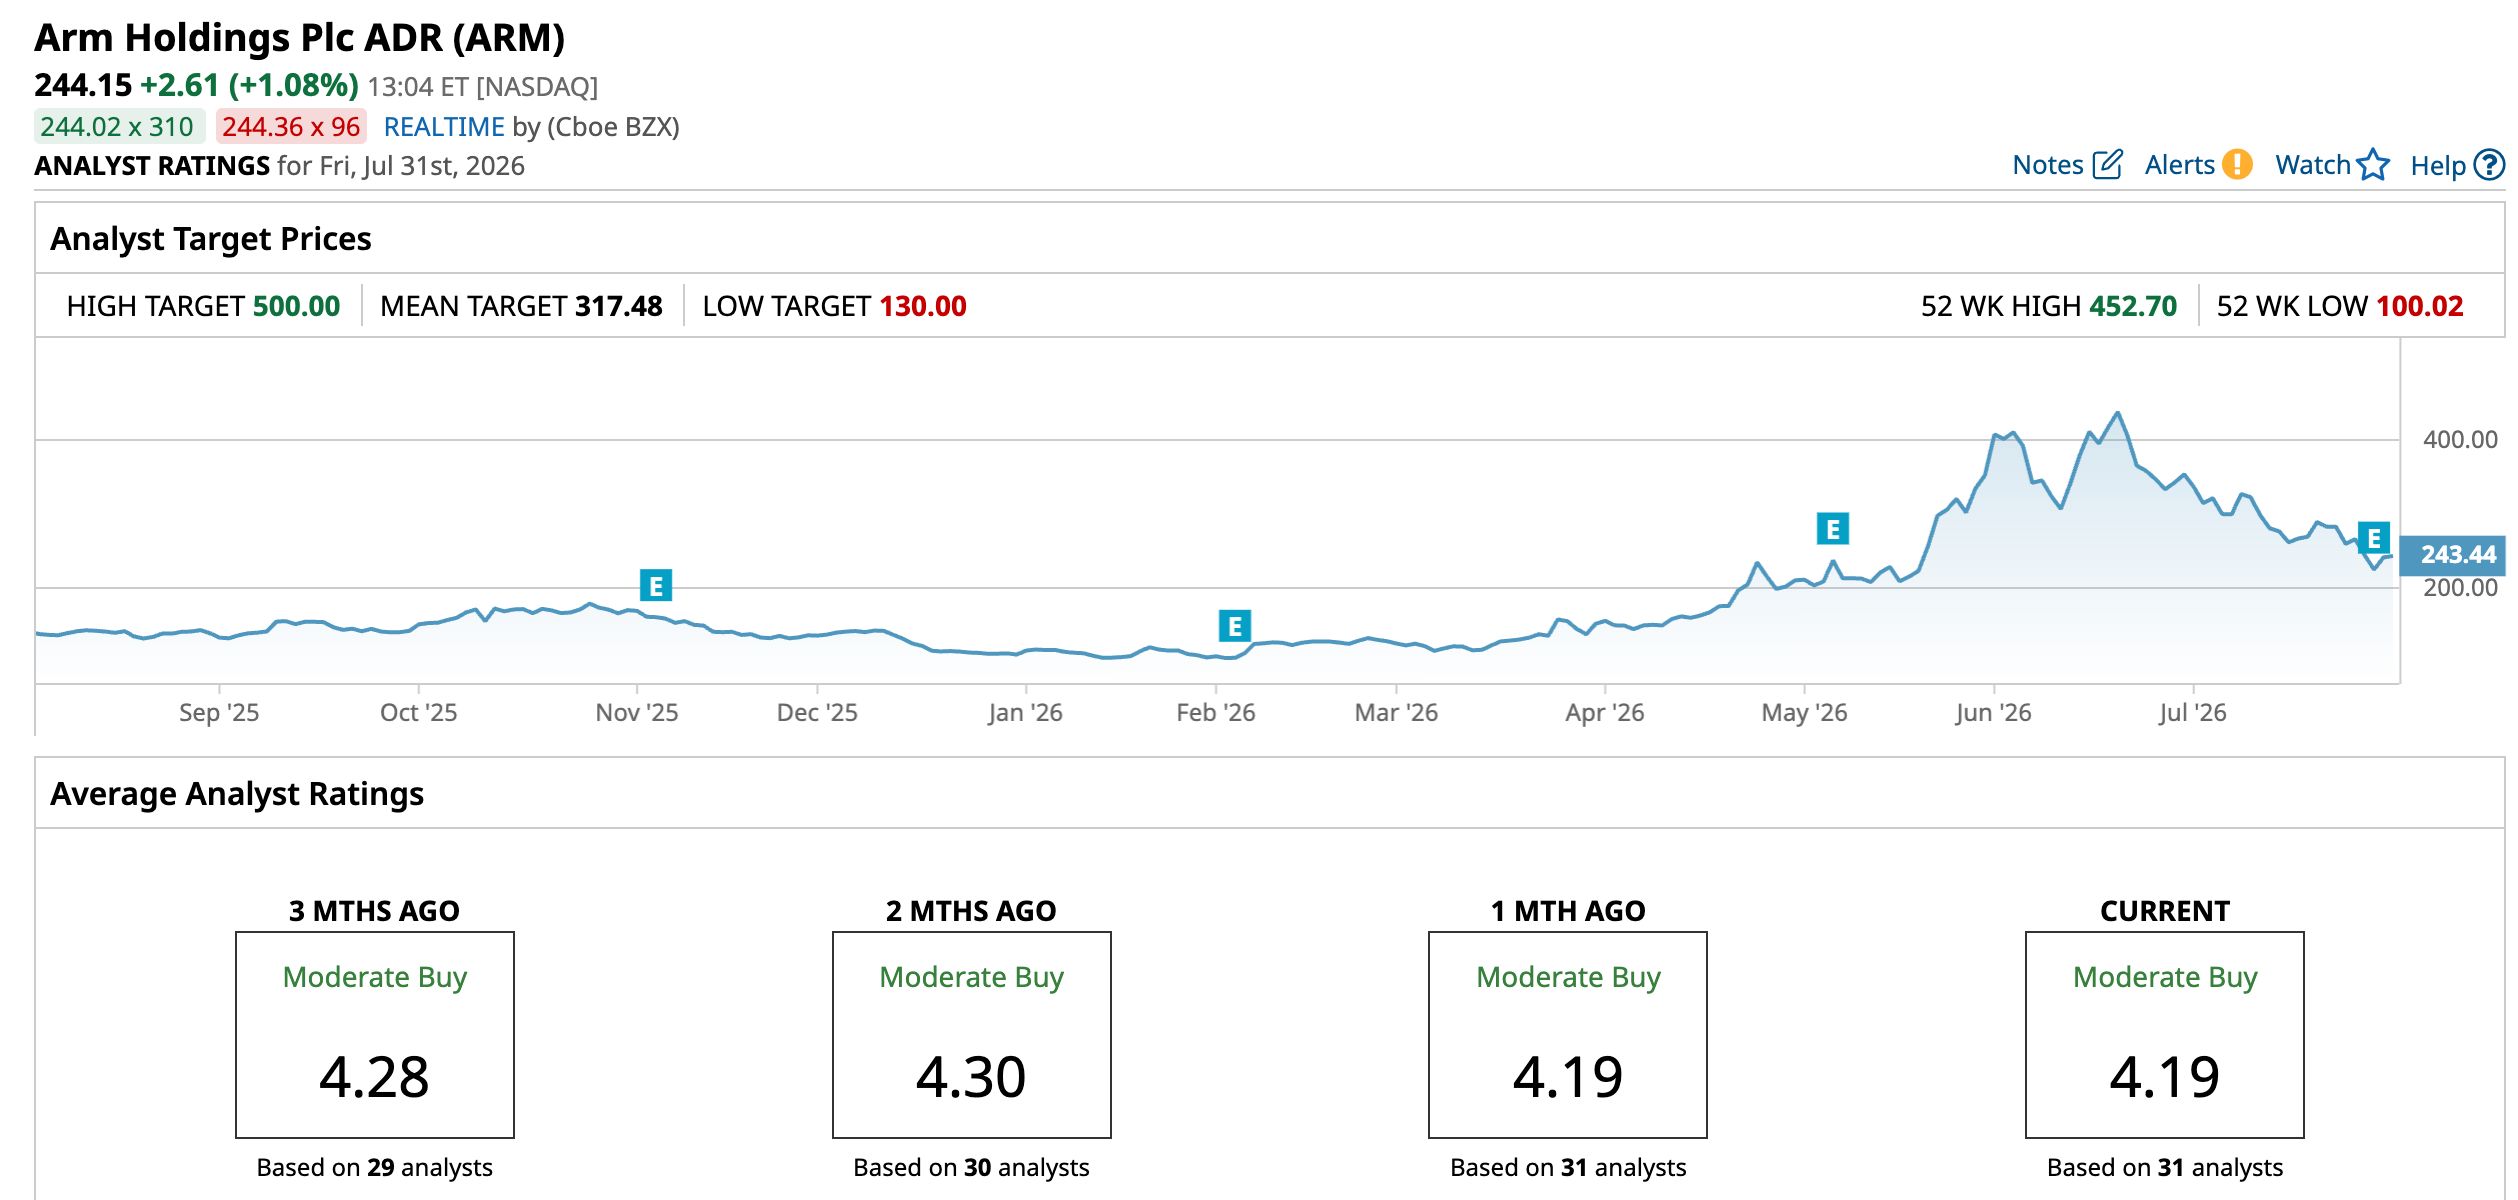Click the 4.19 score under 1 MTH AGO
This screenshot has width=2518, height=1200.
coord(1568,1077)
